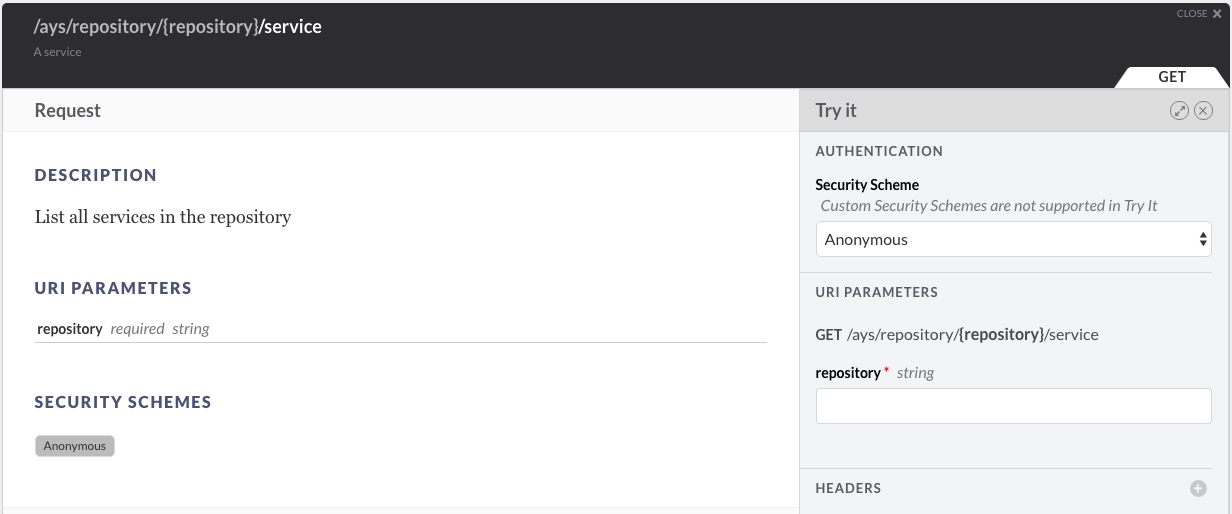Click the SECURITY SCHEMES heading
The image size is (1232, 514).
[123, 402]
